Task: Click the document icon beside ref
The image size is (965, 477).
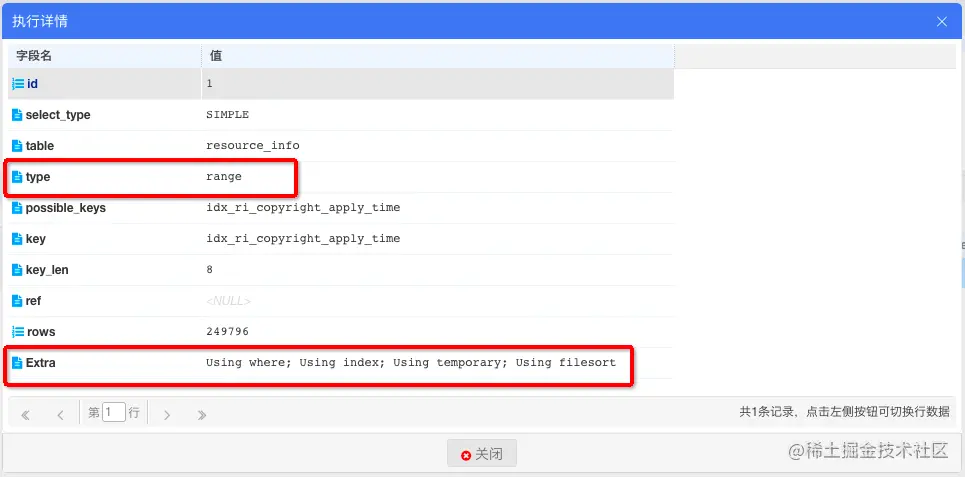Action: 17,301
